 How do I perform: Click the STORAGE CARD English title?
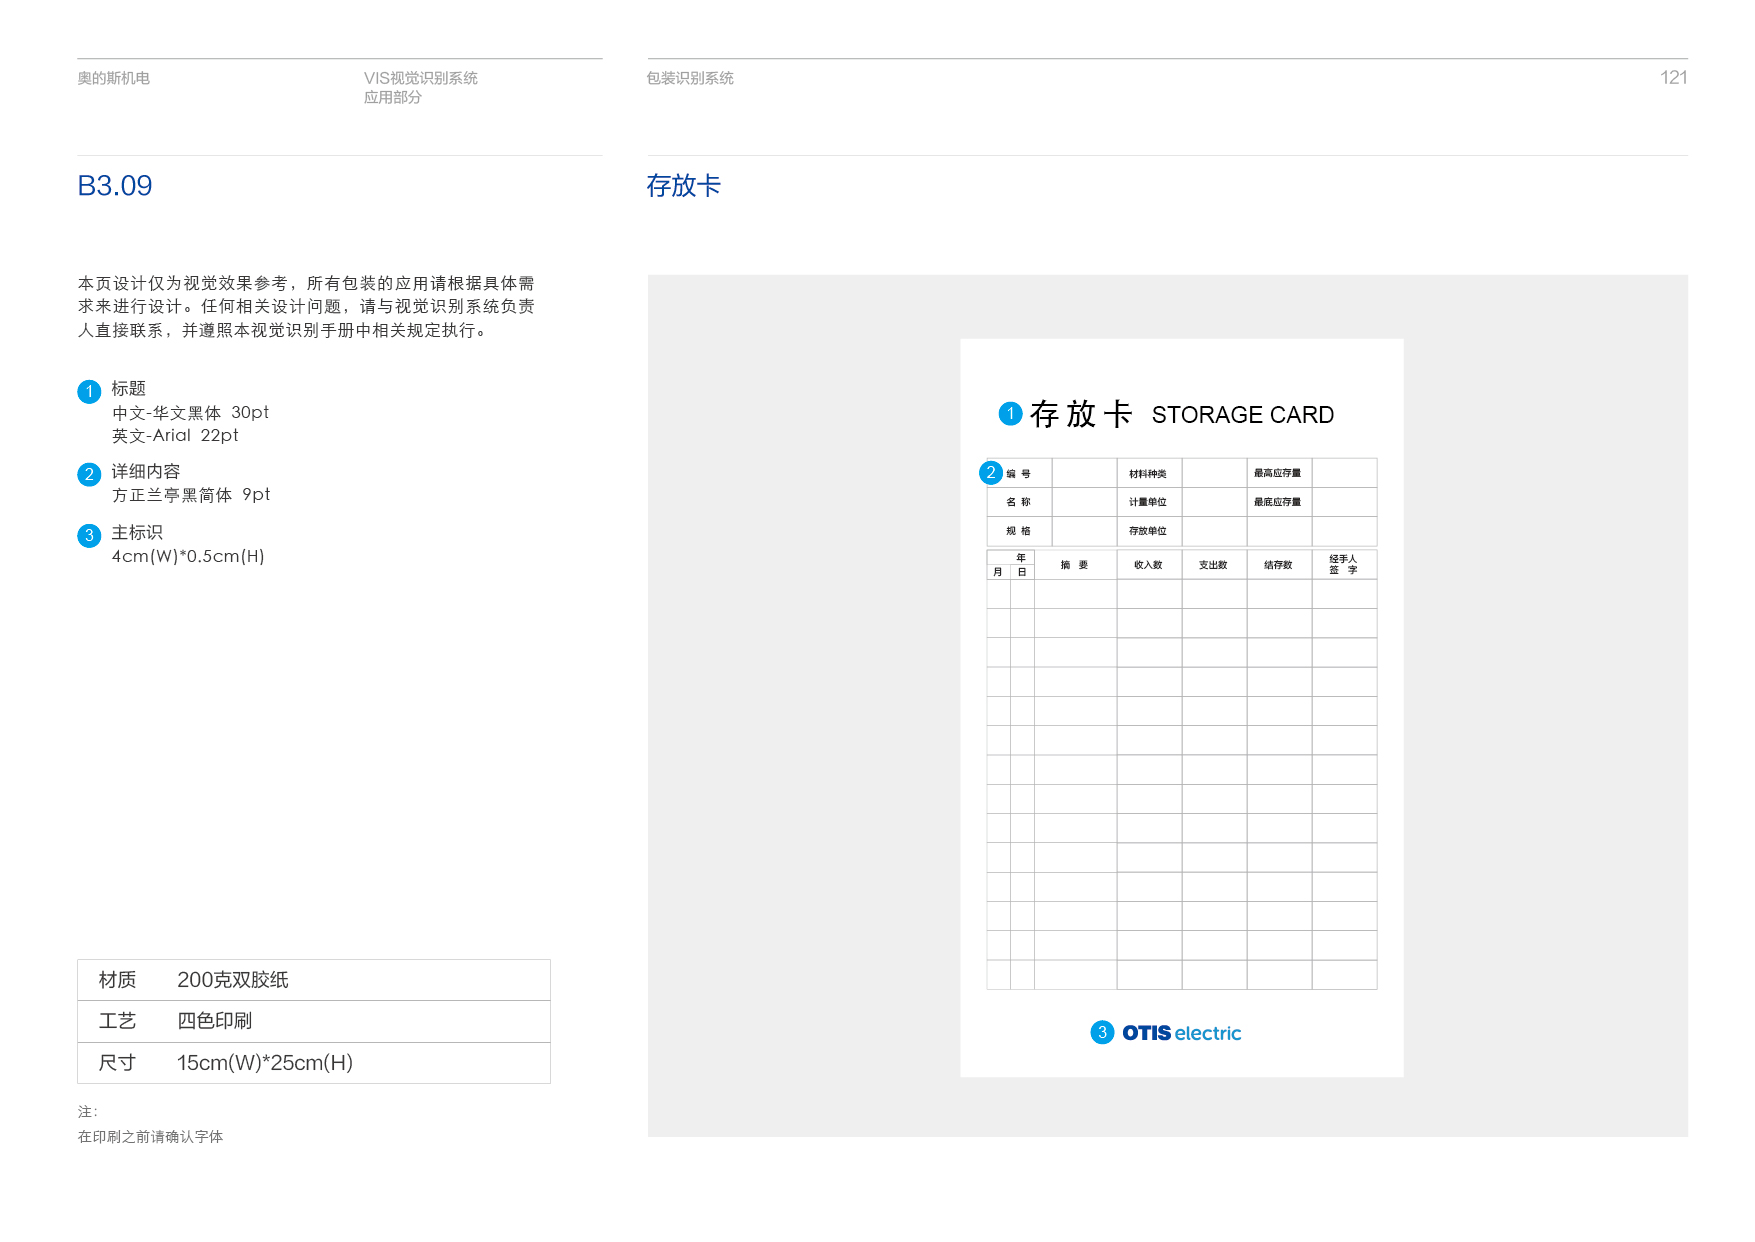click(1242, 415)
